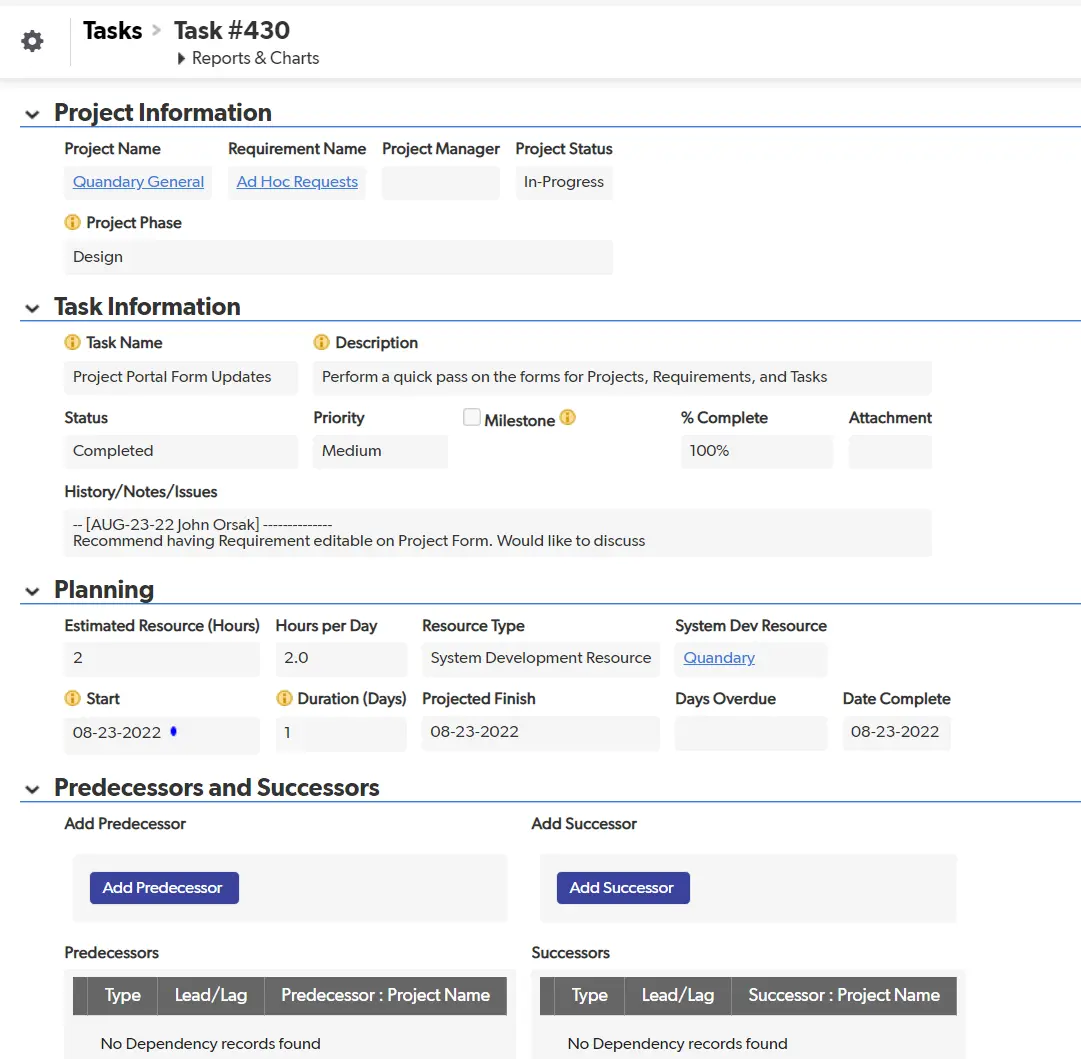The height and width of the screenshot is (1059, 1081).
Task: Click the Add Predecessor button
Action: click(x=163, y=887)
